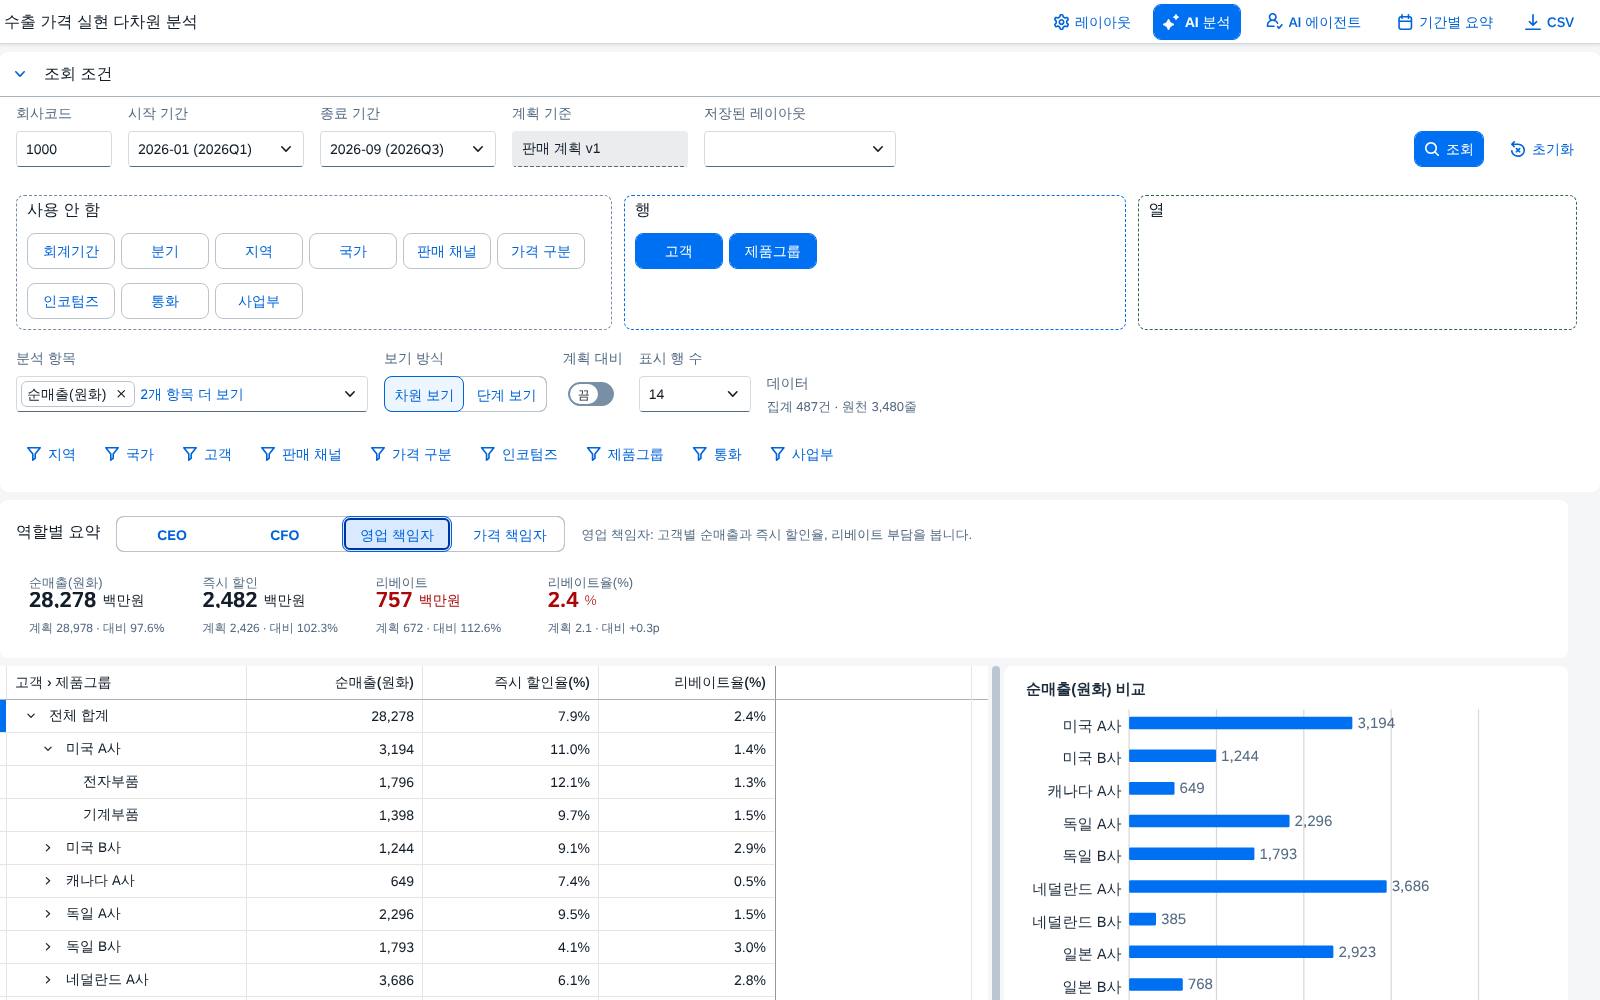1600x1000 pixels.
Task: Open the 인코텀즈 filter
Action: coord(519,454)
